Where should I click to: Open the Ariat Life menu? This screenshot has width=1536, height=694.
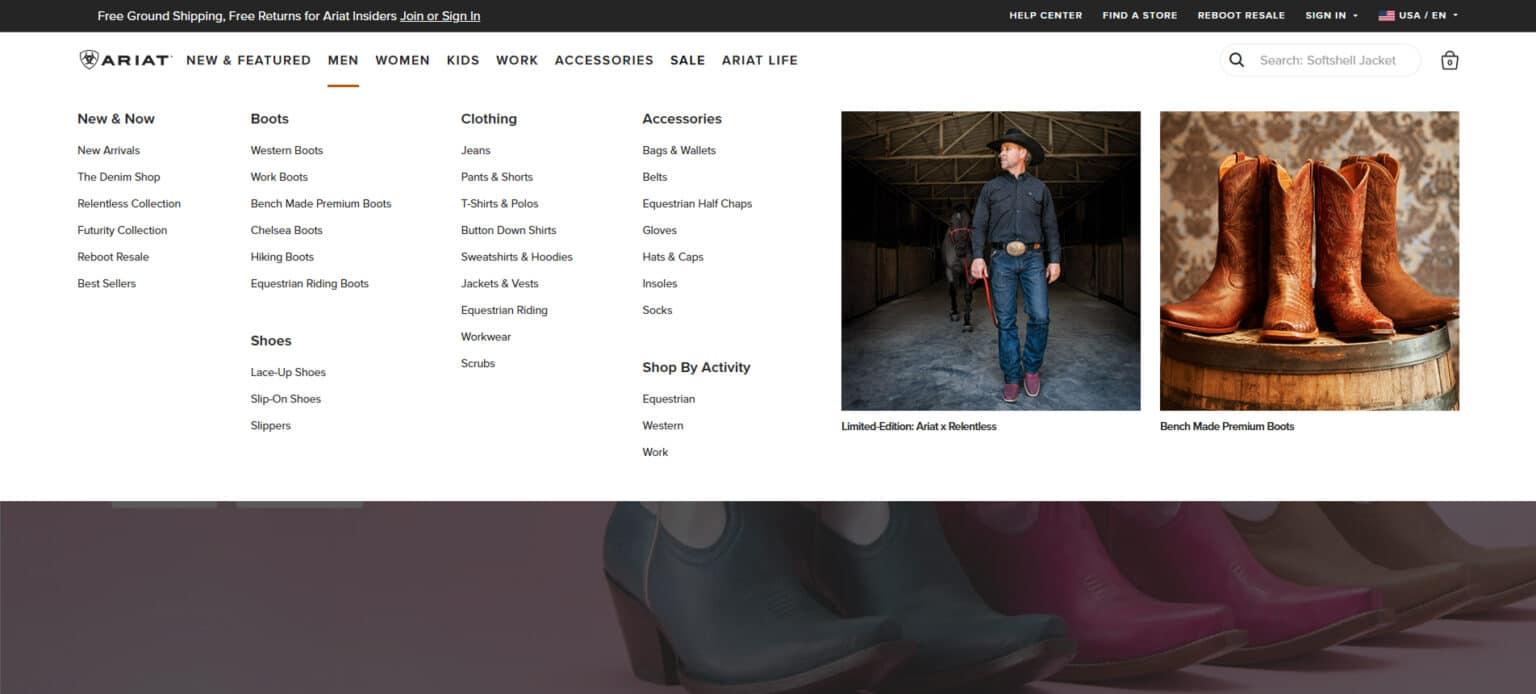point(760,60)
